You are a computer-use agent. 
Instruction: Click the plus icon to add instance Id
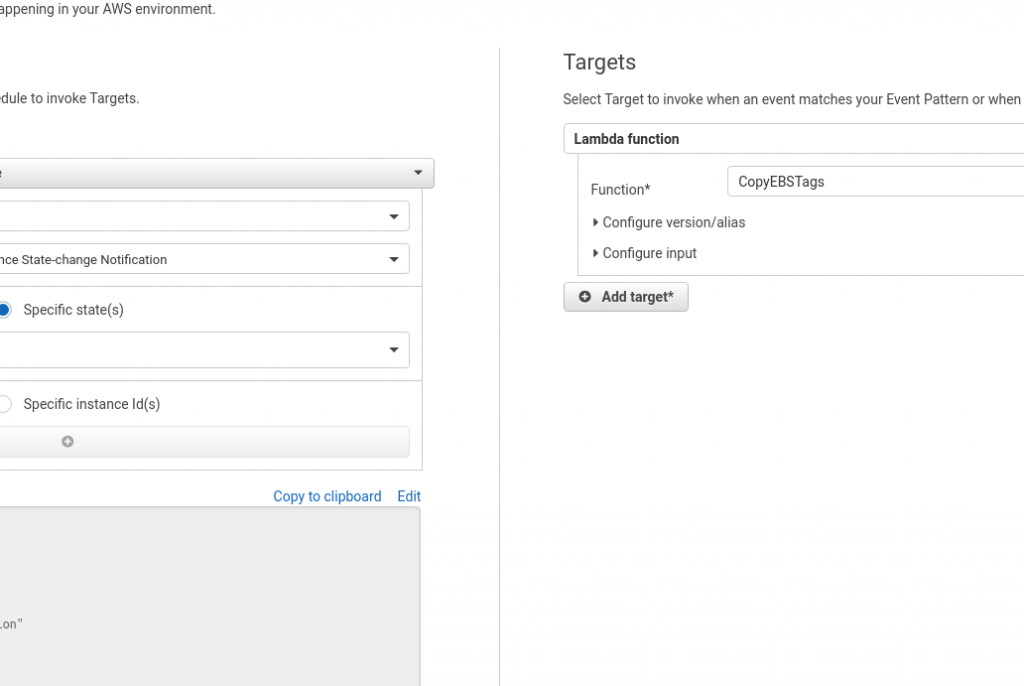tap(67, 441)
